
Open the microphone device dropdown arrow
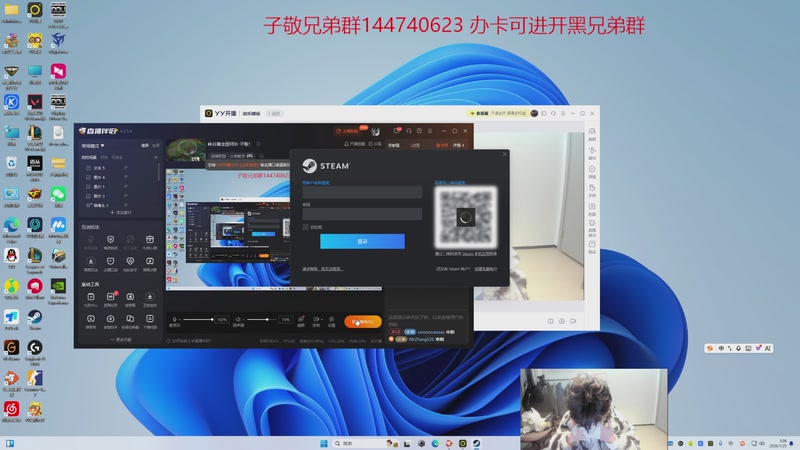180,320
